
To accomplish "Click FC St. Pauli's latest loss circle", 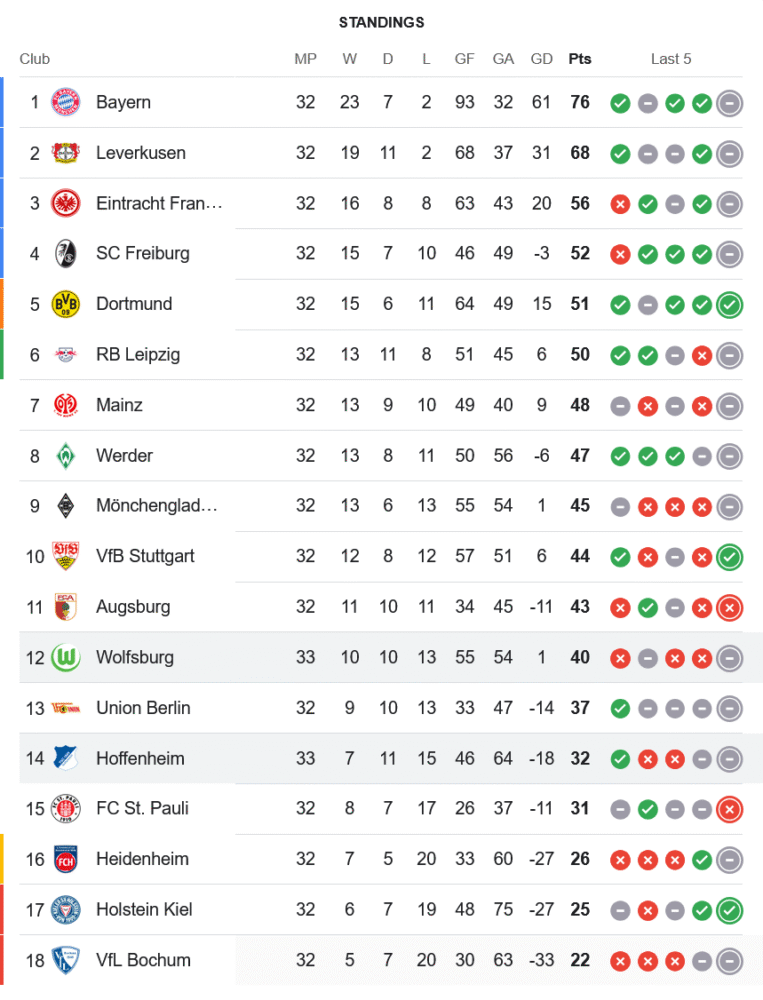I will click(x=729, y=809).
